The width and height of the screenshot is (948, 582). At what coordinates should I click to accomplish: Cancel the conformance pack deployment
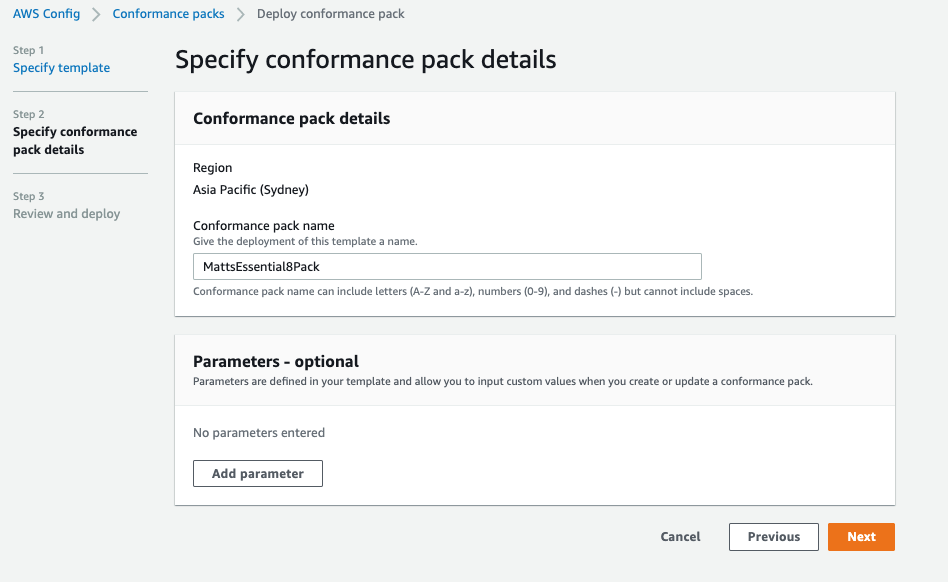680,537
